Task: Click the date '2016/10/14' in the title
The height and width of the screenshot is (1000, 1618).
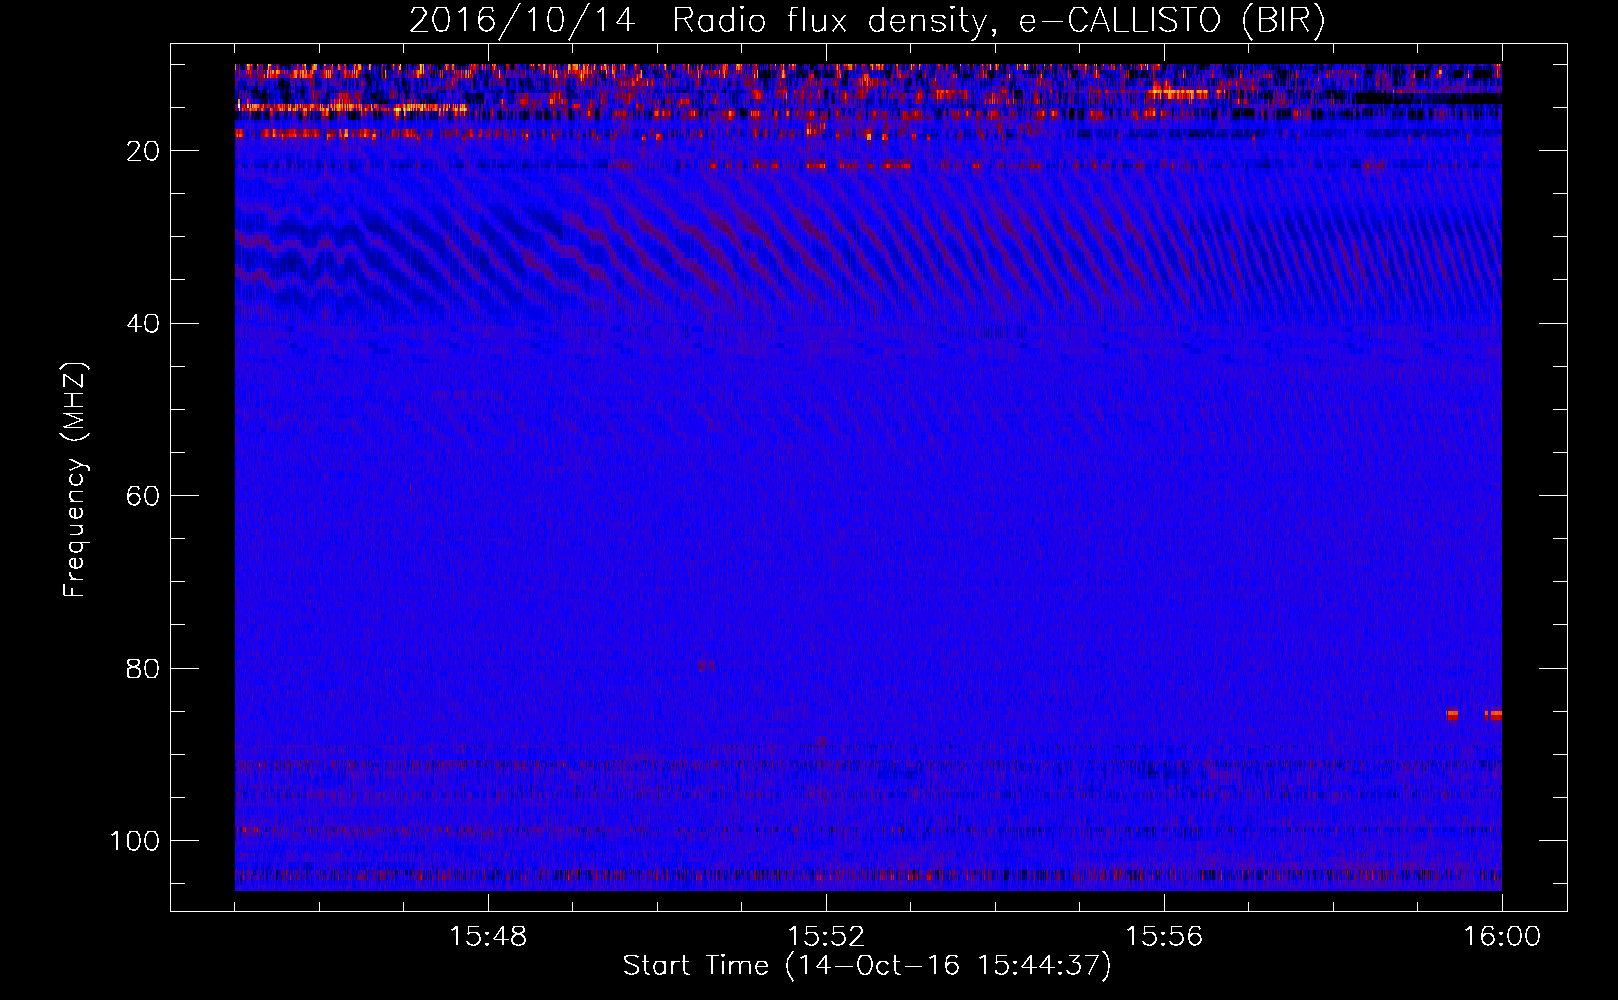Action: 522,21
